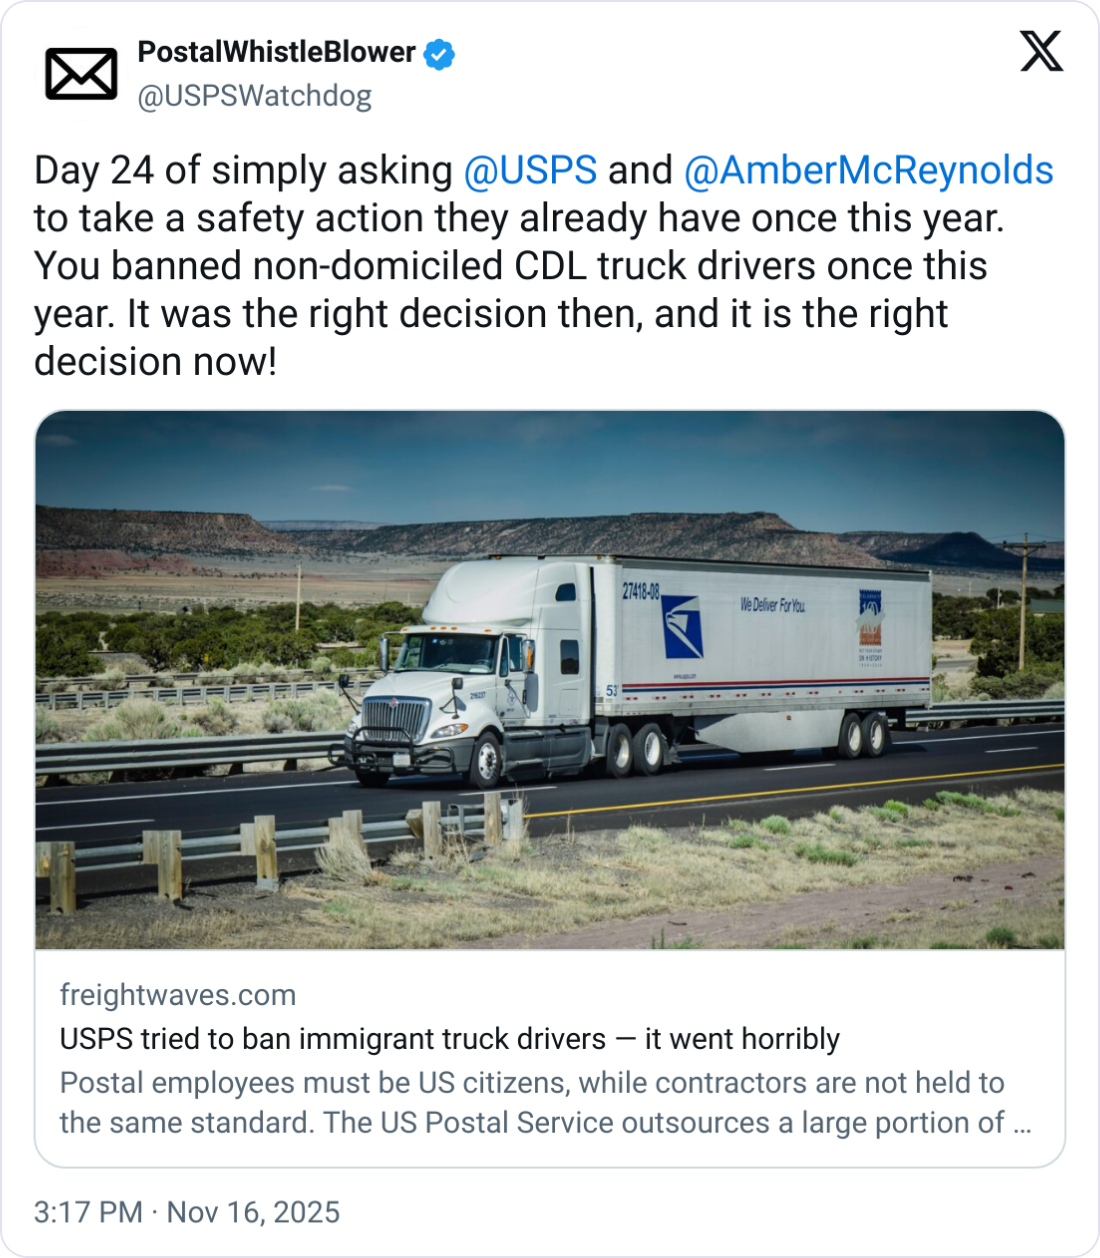Open the @USPSWatchdog handle
This screenshot has height=1258, width=1100.
click(254, 96)
